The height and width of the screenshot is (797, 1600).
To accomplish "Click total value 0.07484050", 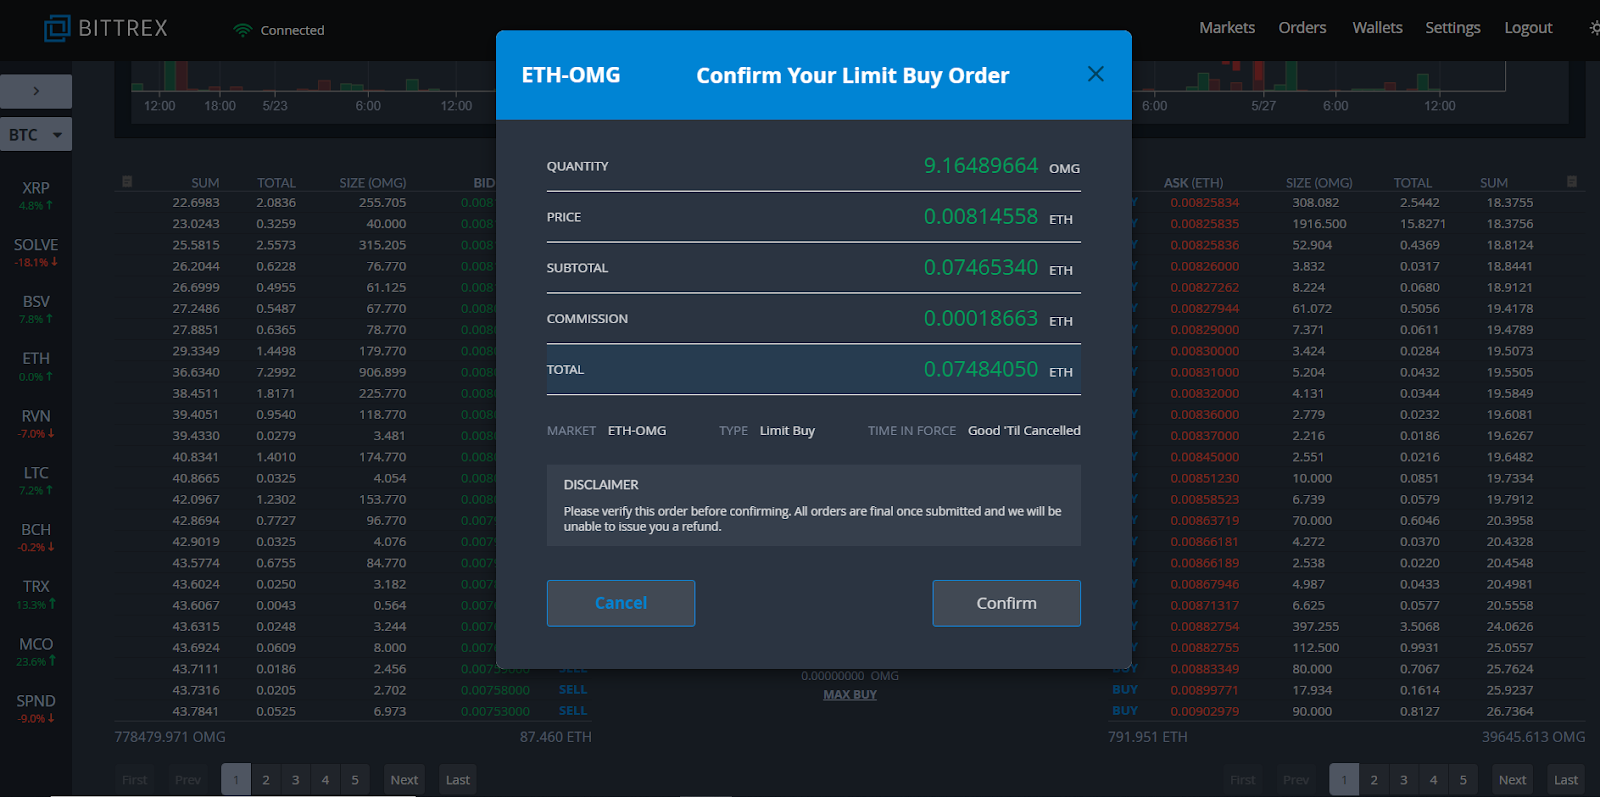I will (981, 369).
